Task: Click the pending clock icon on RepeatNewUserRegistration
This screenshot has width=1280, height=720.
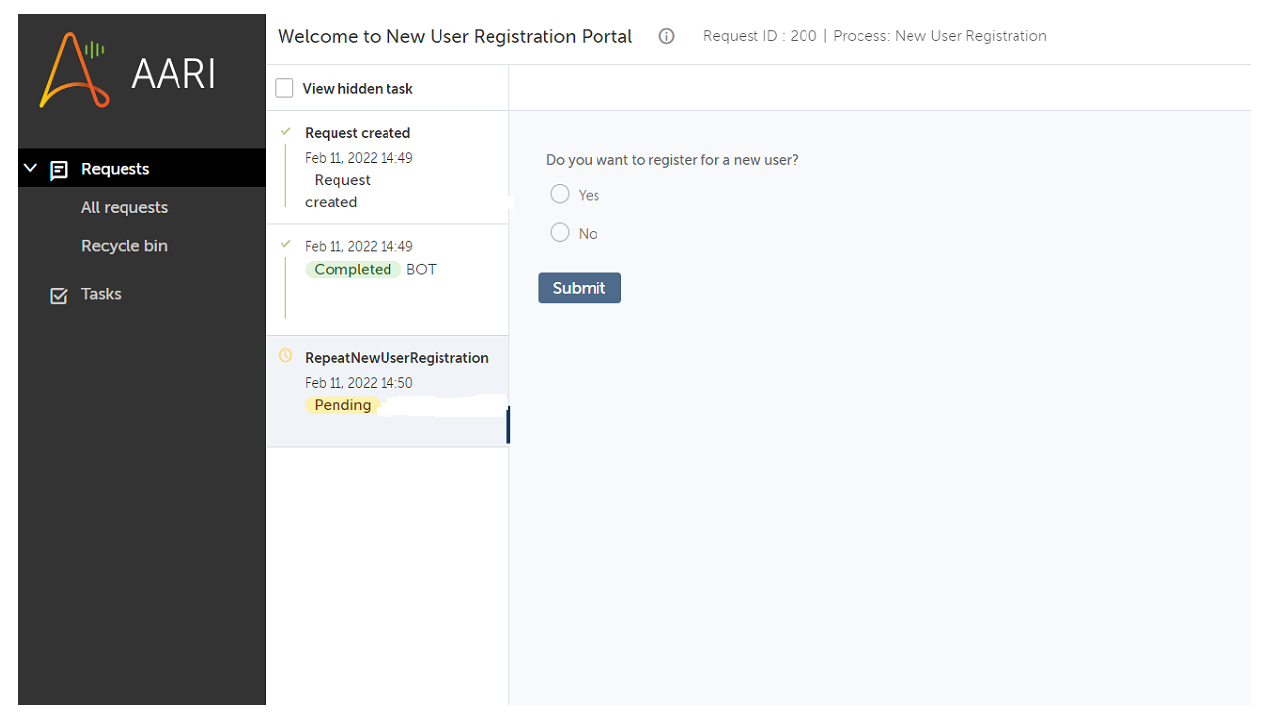Action: 285,356
